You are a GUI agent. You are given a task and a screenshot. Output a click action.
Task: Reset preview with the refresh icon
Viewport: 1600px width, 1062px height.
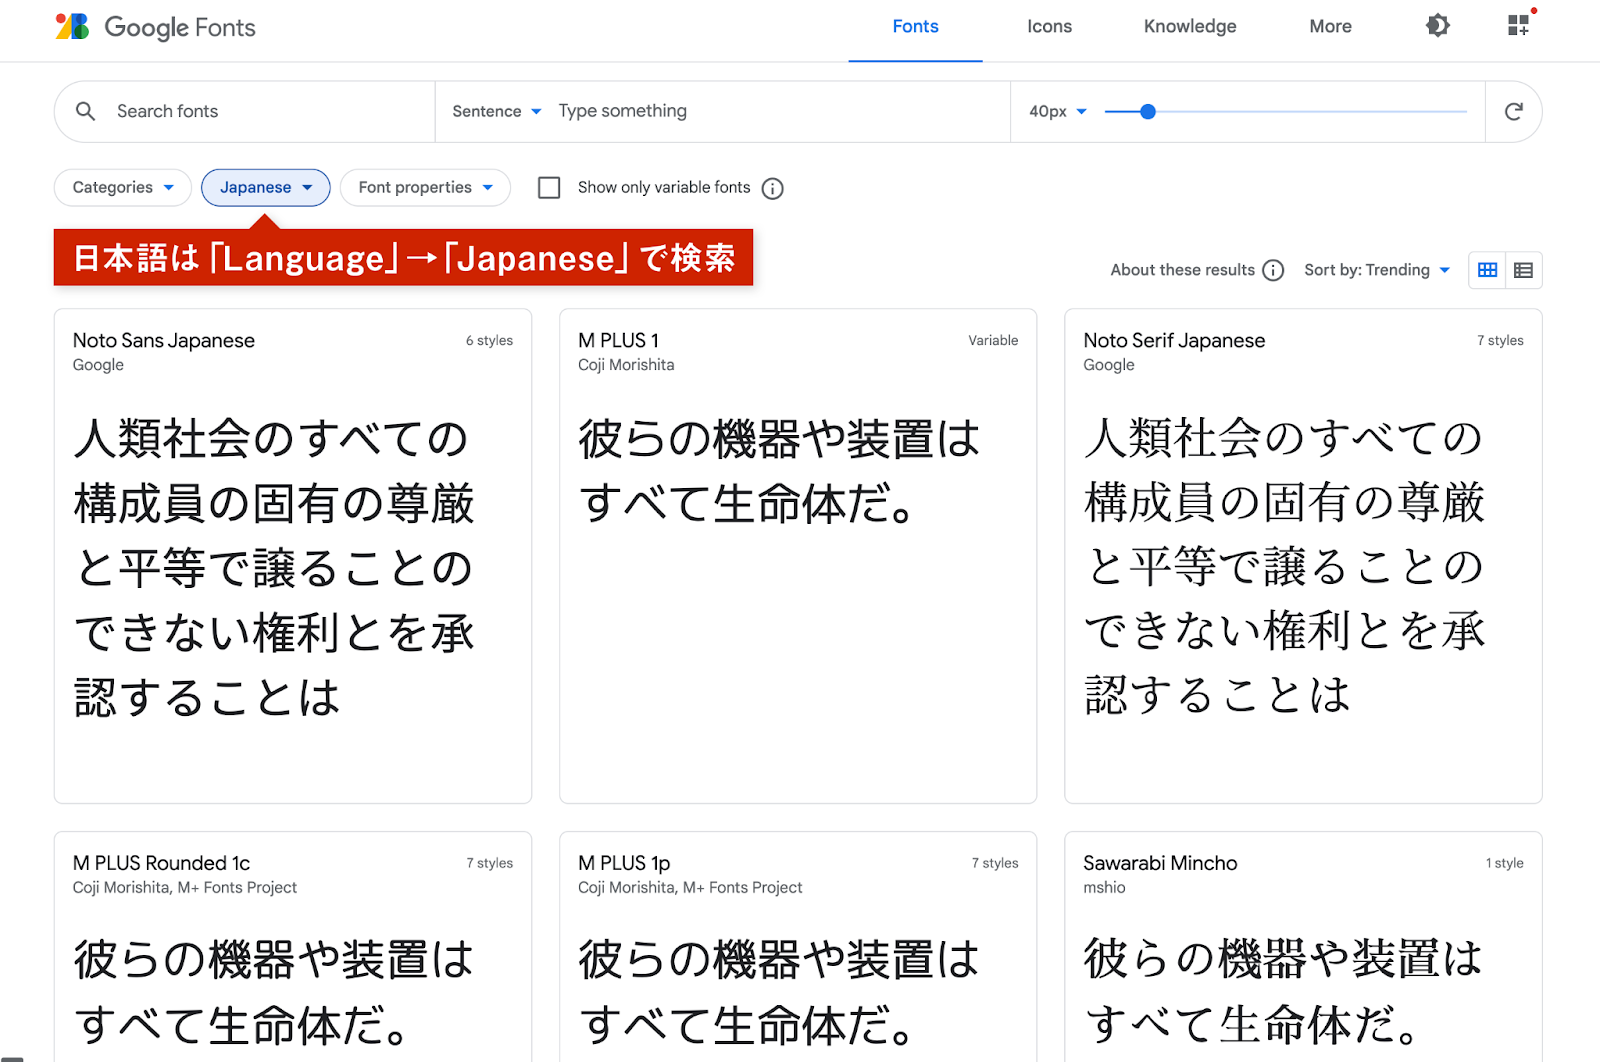click(1513, 111)
